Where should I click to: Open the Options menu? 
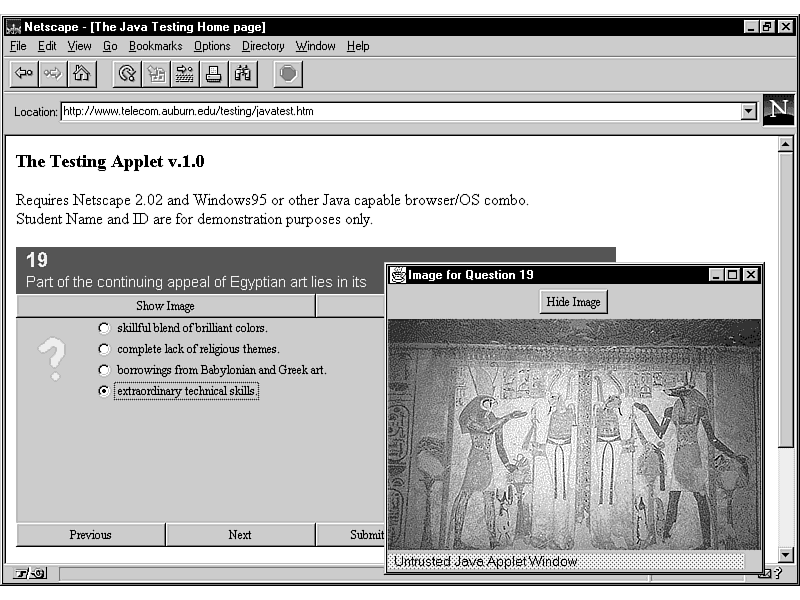(x=212, y=46)
